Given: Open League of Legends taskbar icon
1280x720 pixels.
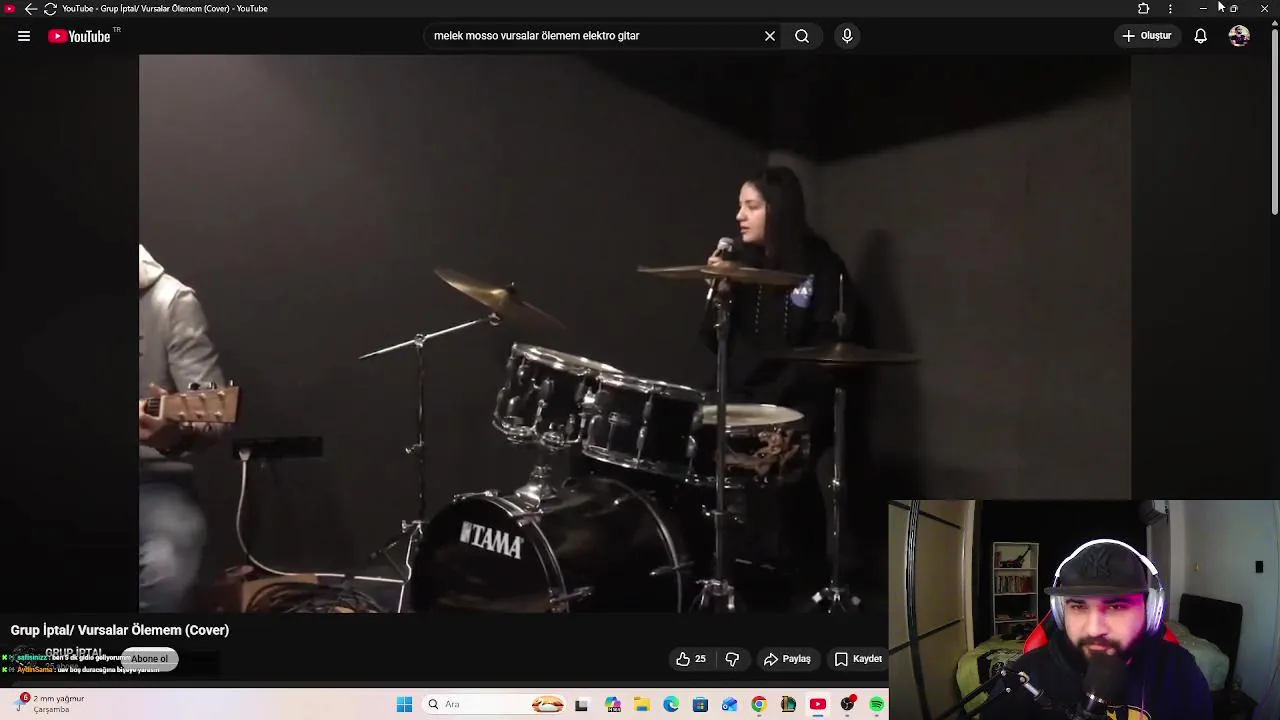Looking at the screenshot, I should (x=788, y=705).
